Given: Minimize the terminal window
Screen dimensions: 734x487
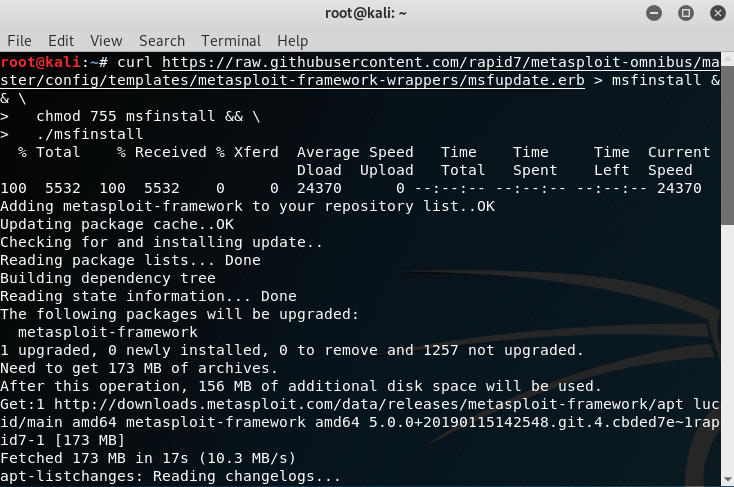Looking at the screenshot, I should (x=654, y=13).
